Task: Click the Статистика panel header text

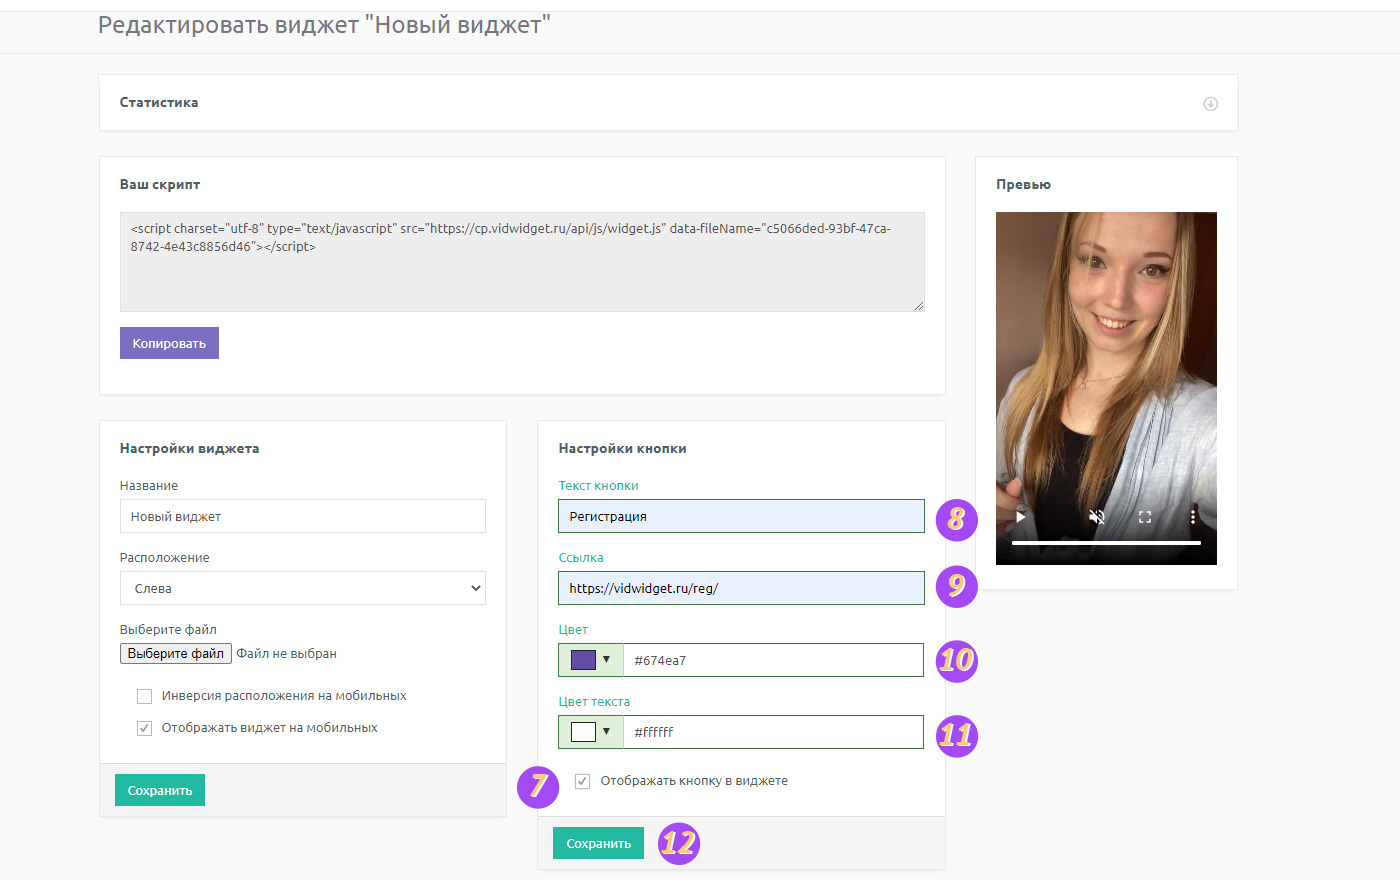Action: 159,102
